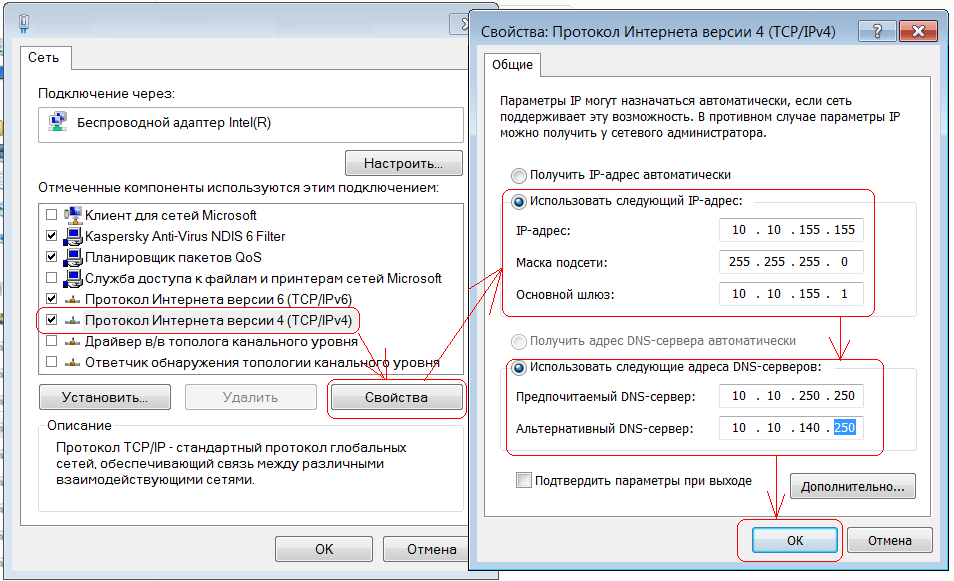Image resolution: width=954 pixels, height=581 pixels.
Task: Open Свойства for selected component
Action: (396, 397)
